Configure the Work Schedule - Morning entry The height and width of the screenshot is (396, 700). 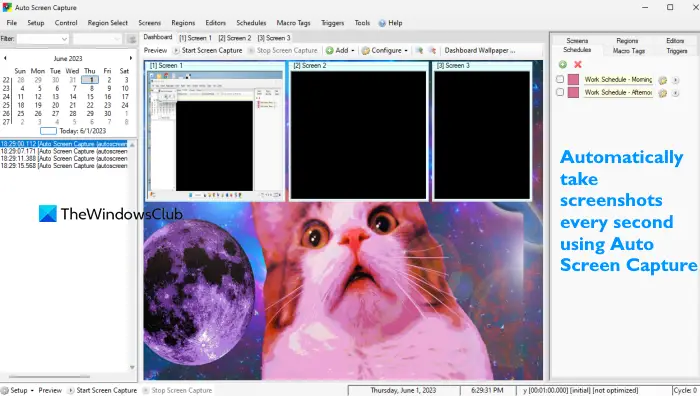pyautogui.click(x=662, y=80)
